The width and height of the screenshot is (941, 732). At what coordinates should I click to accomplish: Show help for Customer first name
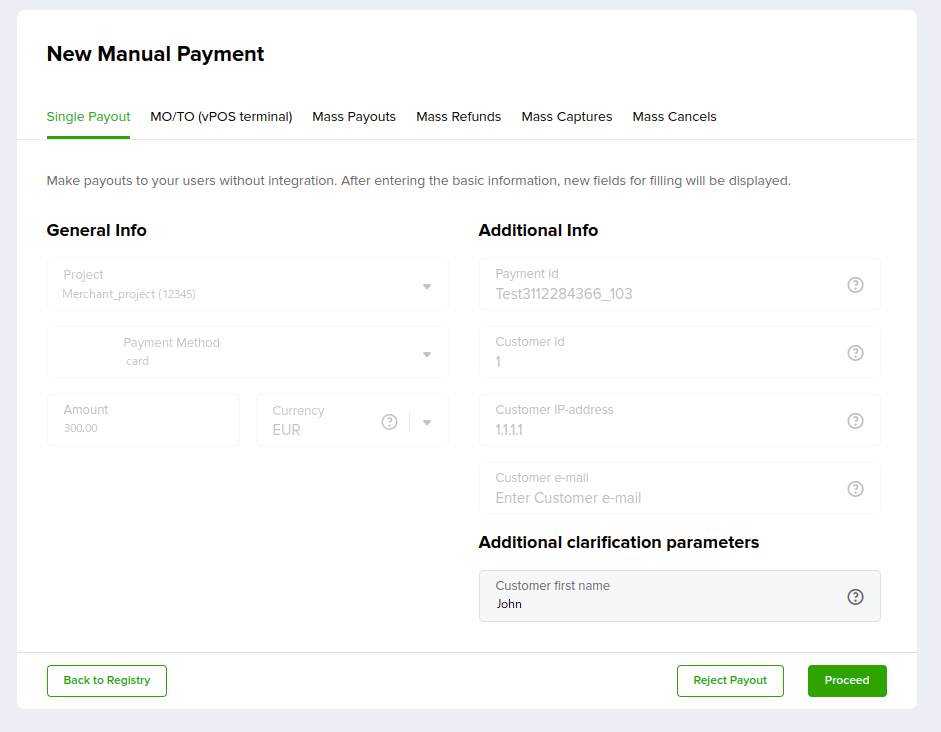(x=855, y=597)
